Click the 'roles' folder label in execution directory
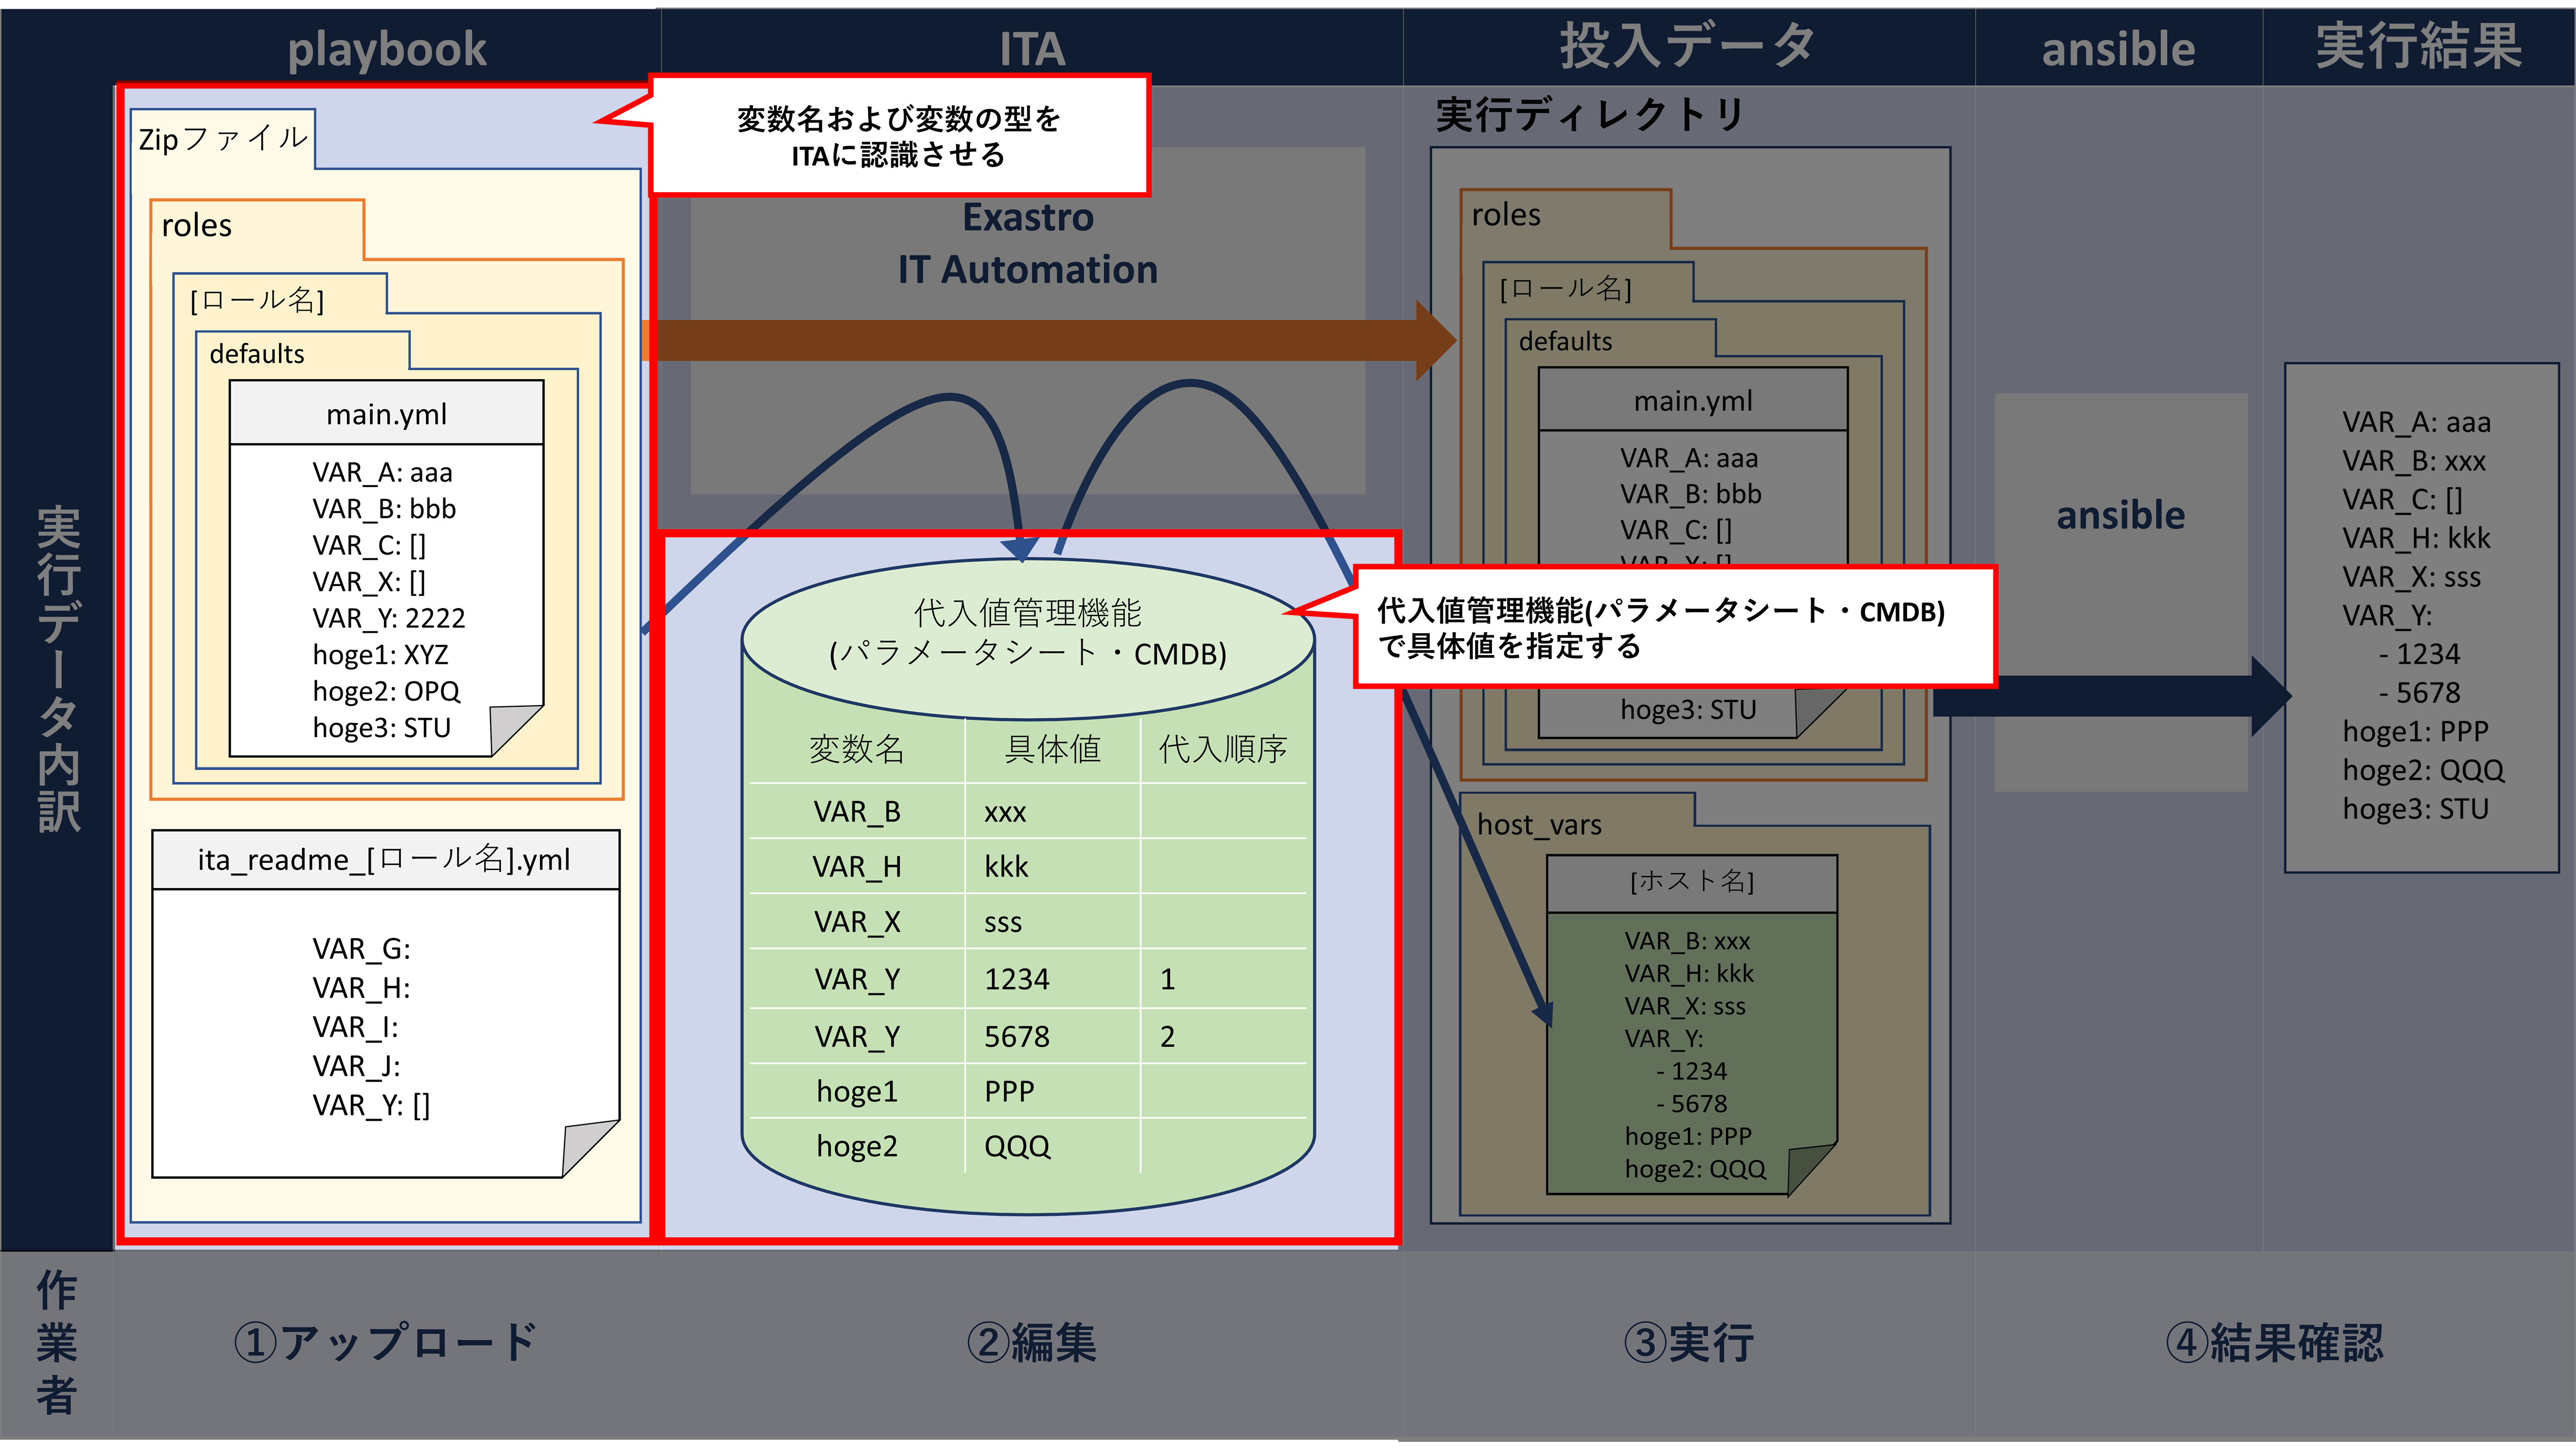The height and width of the screenshot is (1450, 2576). pyautogui.click(x=1506, y=214)
